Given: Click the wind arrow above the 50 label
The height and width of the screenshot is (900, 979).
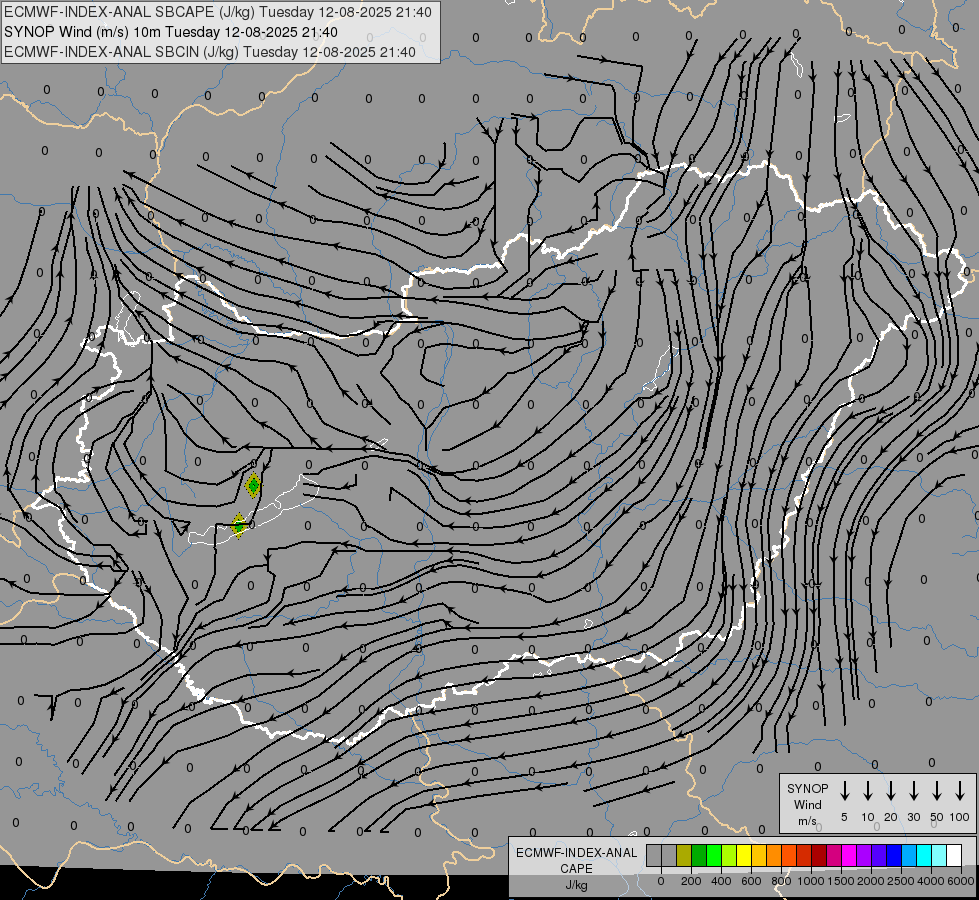Looking at the screenshot, I should [x=937, y=791].
